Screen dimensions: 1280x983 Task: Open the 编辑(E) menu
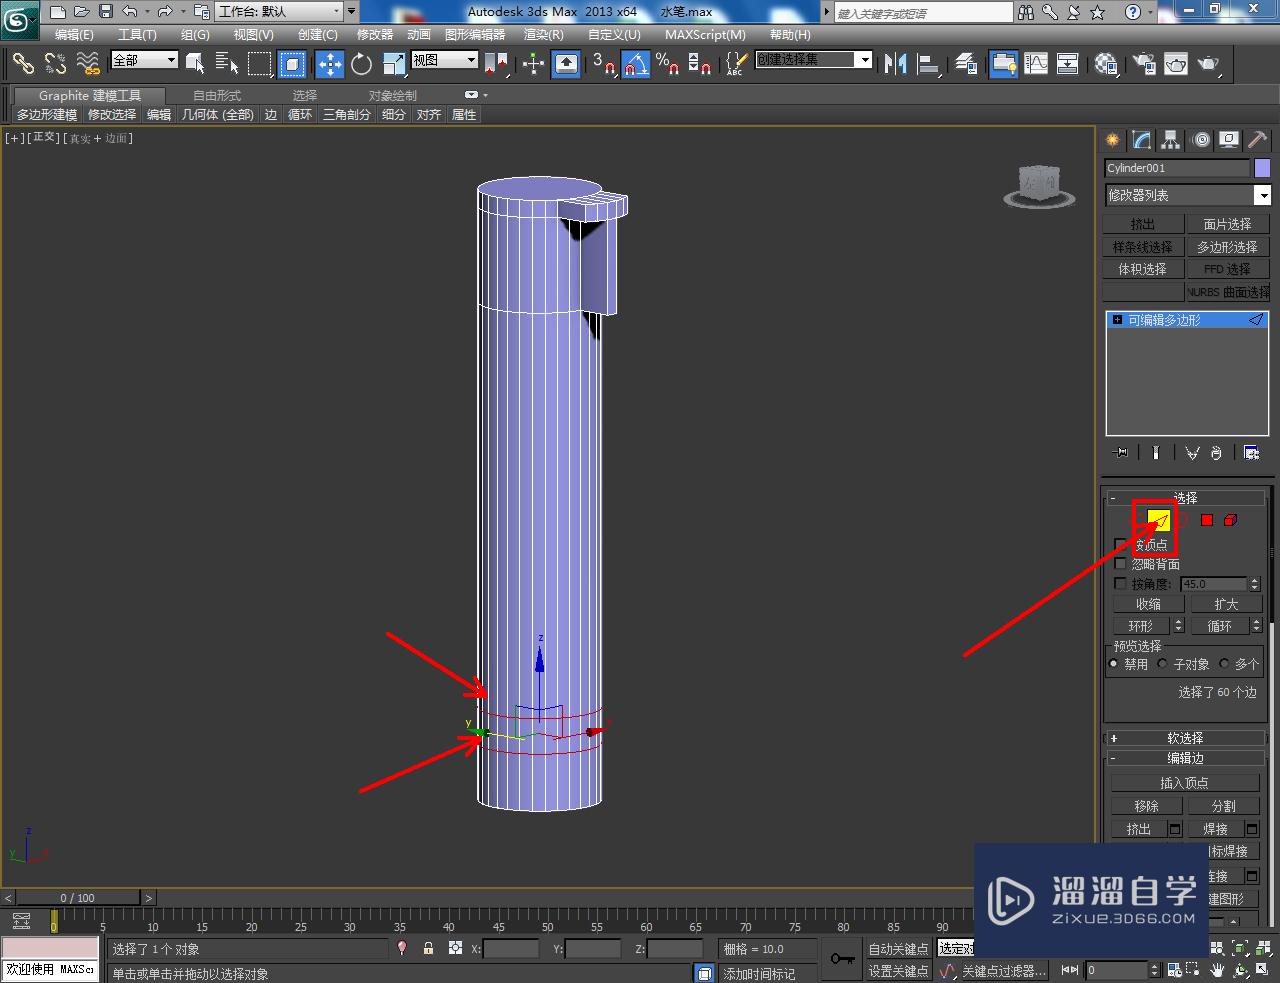click(x=74, y=34)
